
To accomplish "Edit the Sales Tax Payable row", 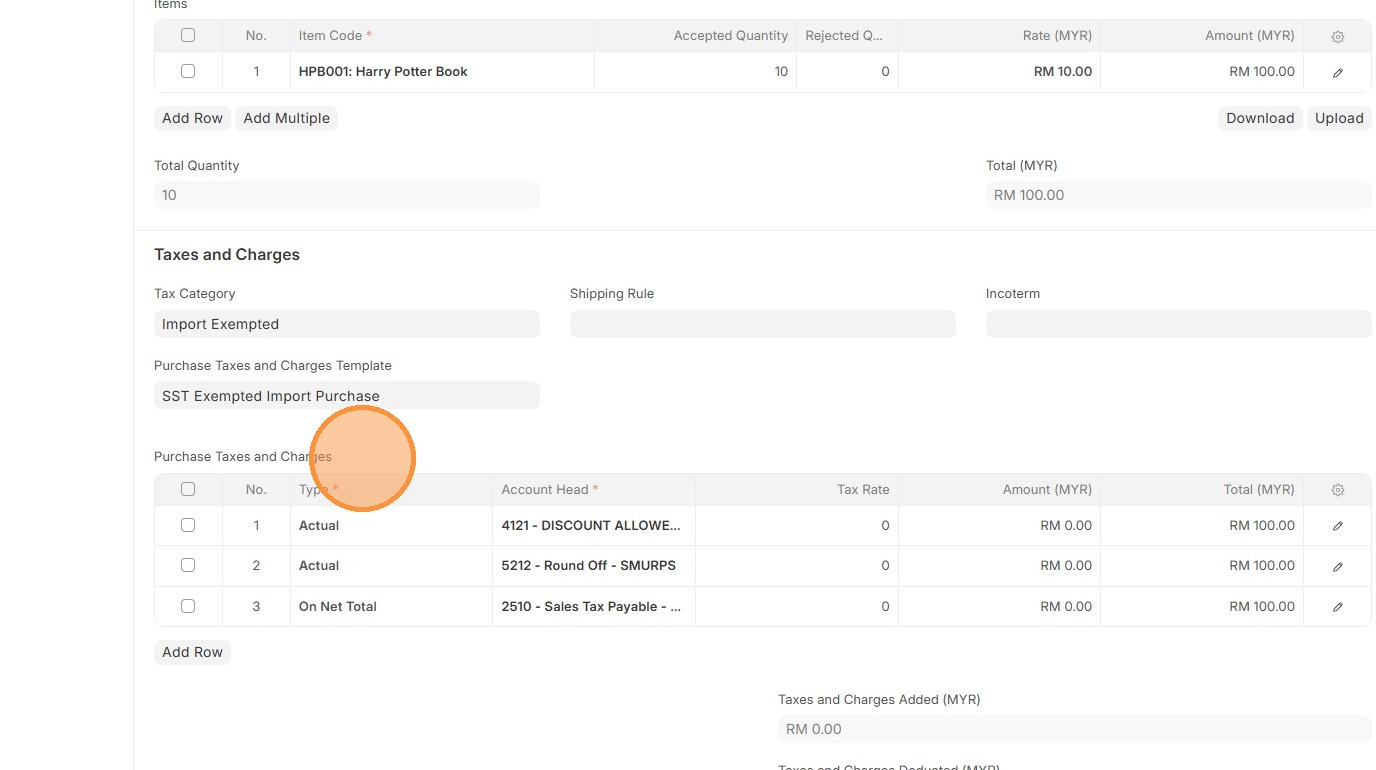I will (1337, 607).
